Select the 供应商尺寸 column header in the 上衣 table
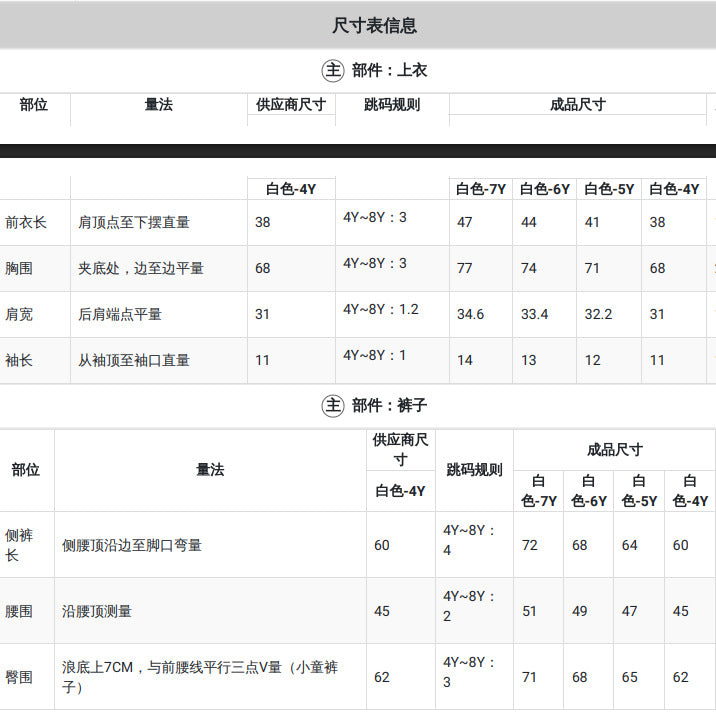This screenshot has width=716, height=716. (x=291, y=105)
